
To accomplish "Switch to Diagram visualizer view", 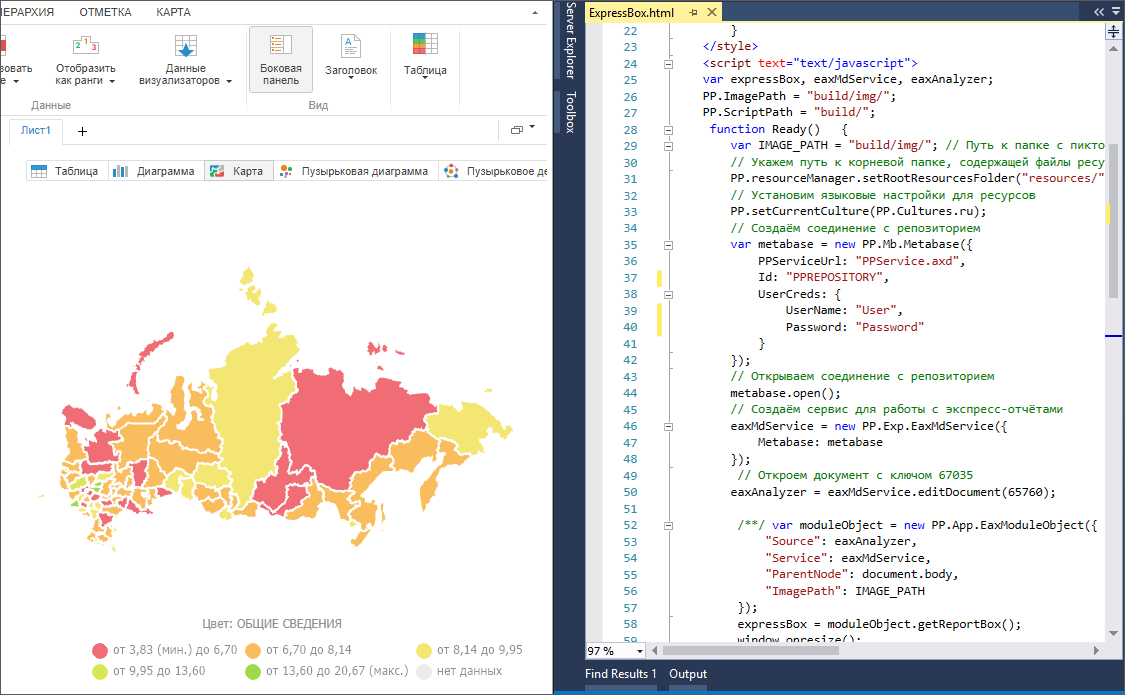I will click(x=154, y=171).
